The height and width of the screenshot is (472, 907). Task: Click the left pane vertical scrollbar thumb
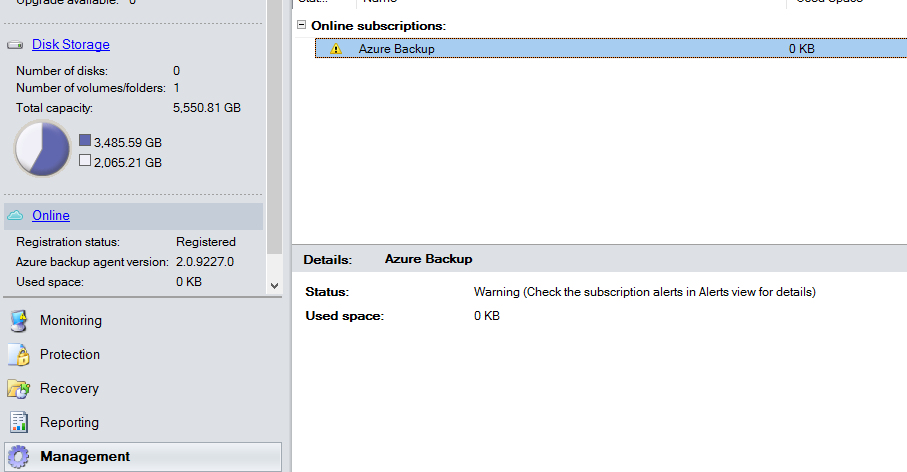[x=274, y=127]
